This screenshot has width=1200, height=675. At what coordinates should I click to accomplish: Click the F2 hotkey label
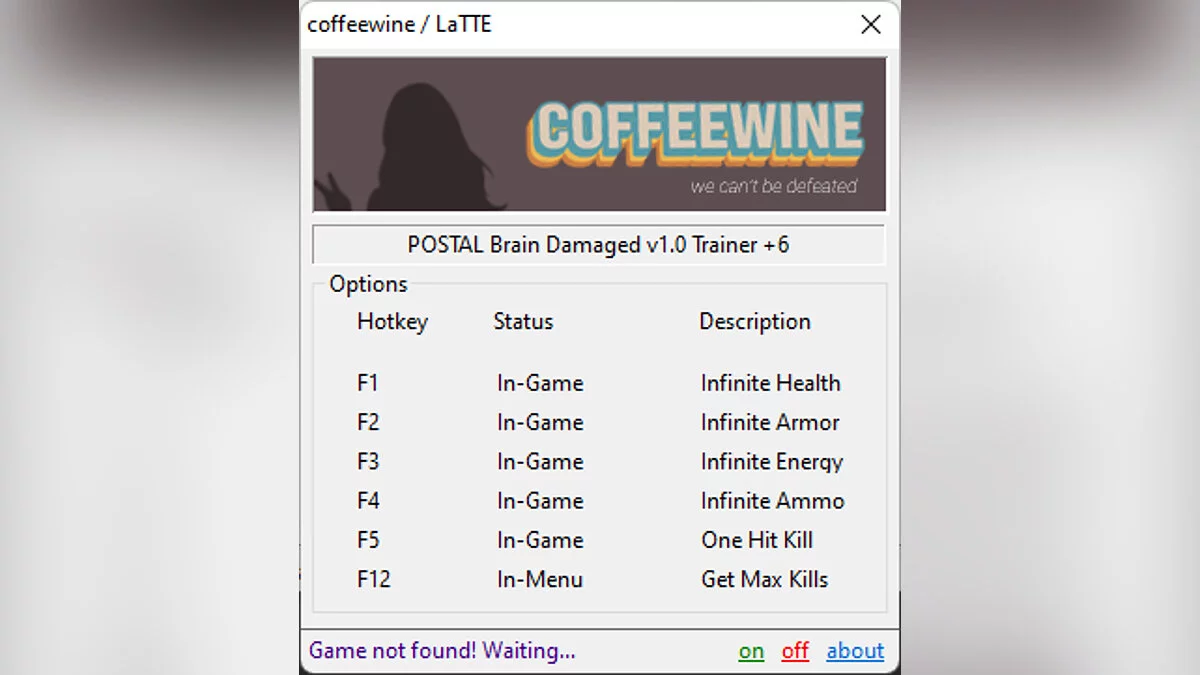(x=368, y=422)
